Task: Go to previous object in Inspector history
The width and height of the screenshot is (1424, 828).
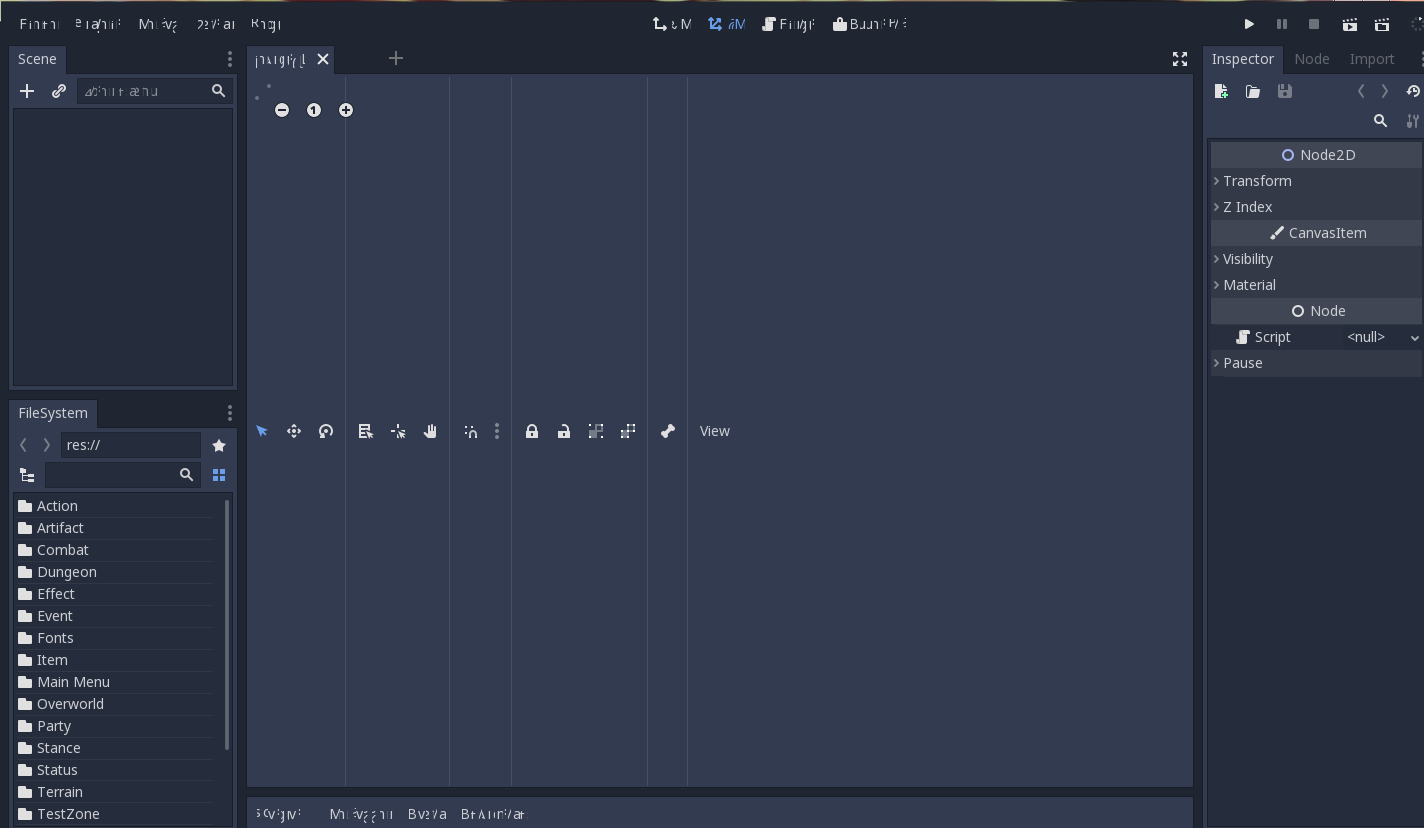Action: (x=1361, y=91)
